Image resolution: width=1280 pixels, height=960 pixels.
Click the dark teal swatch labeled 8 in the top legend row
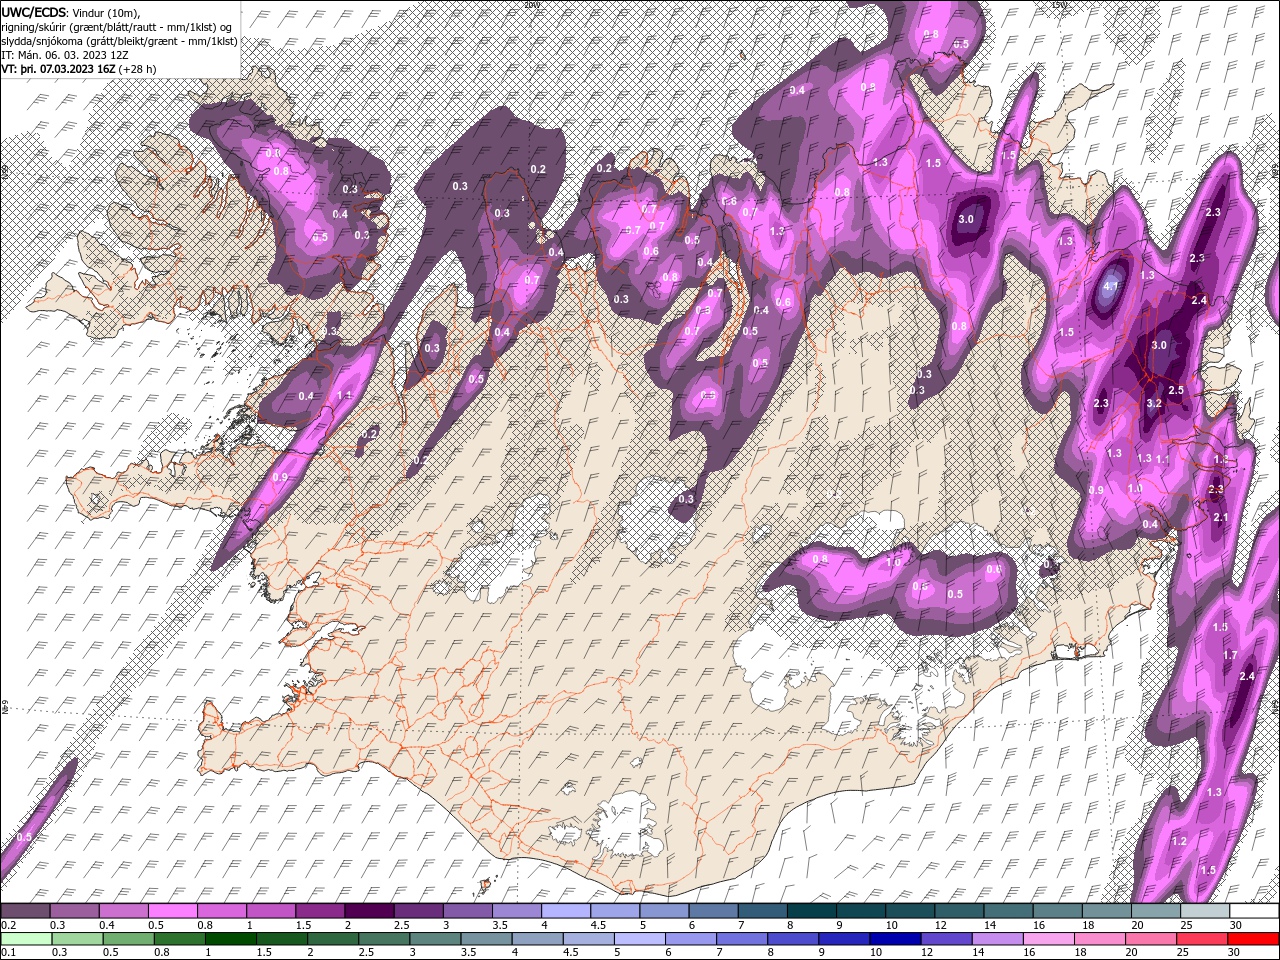[812, 911]
